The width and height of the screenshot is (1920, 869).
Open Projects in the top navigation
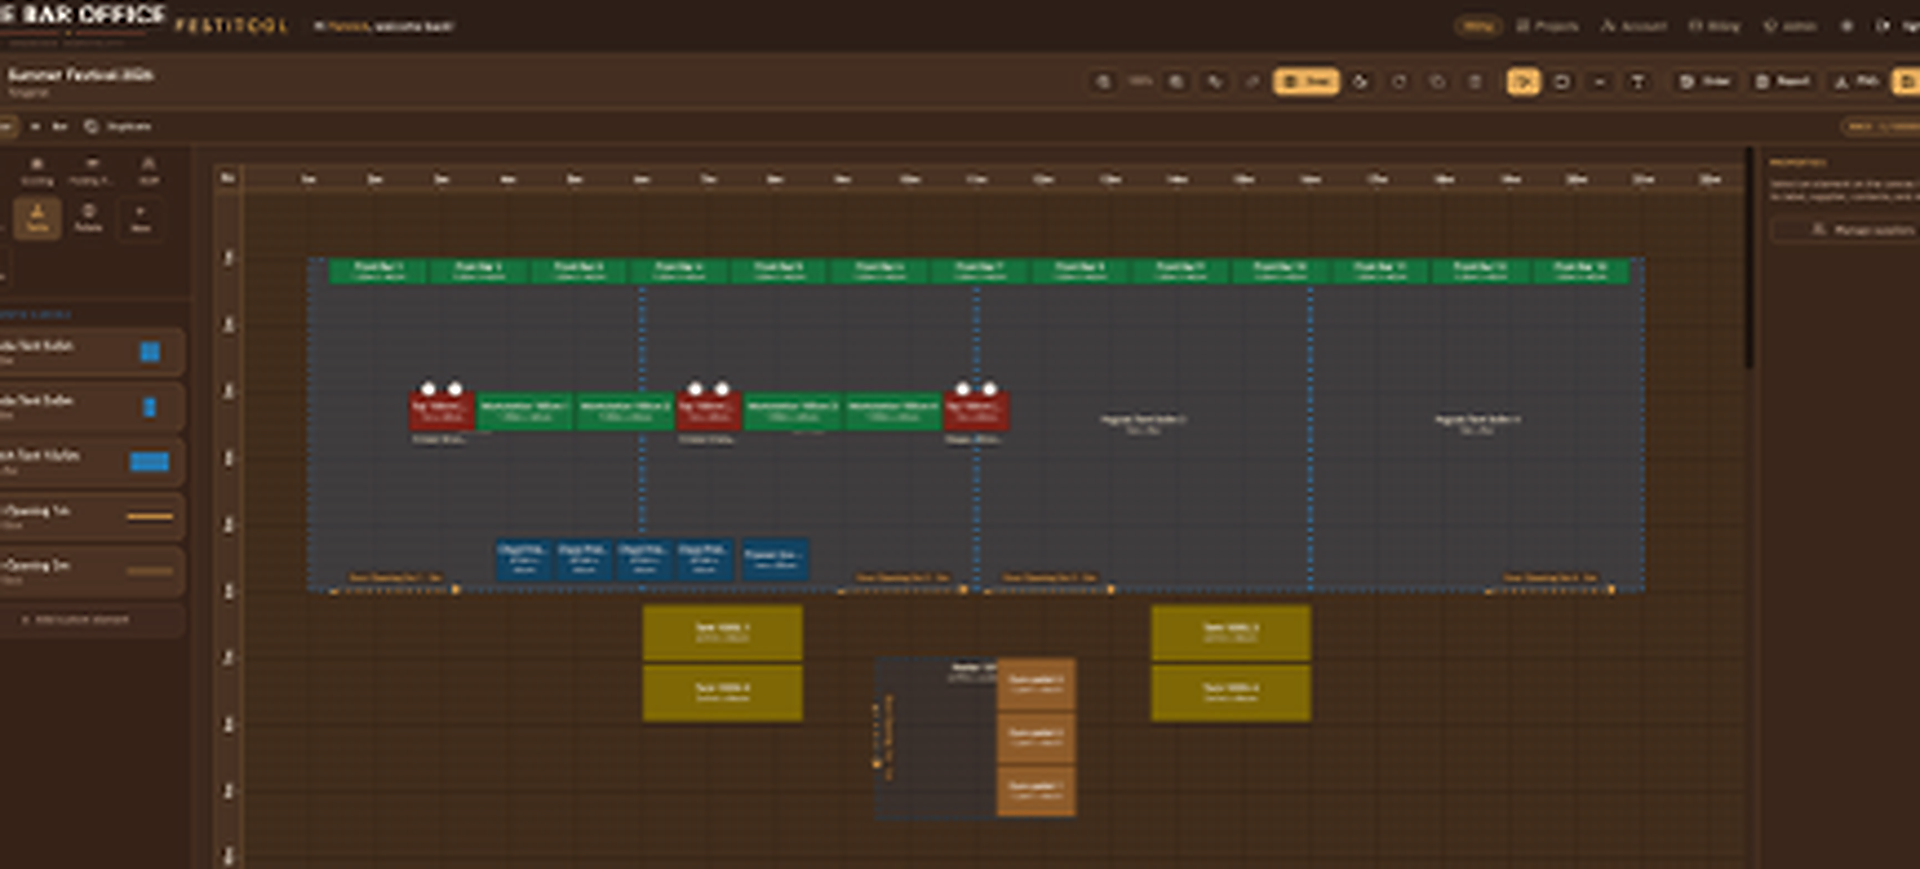(x=1547, y=26)
